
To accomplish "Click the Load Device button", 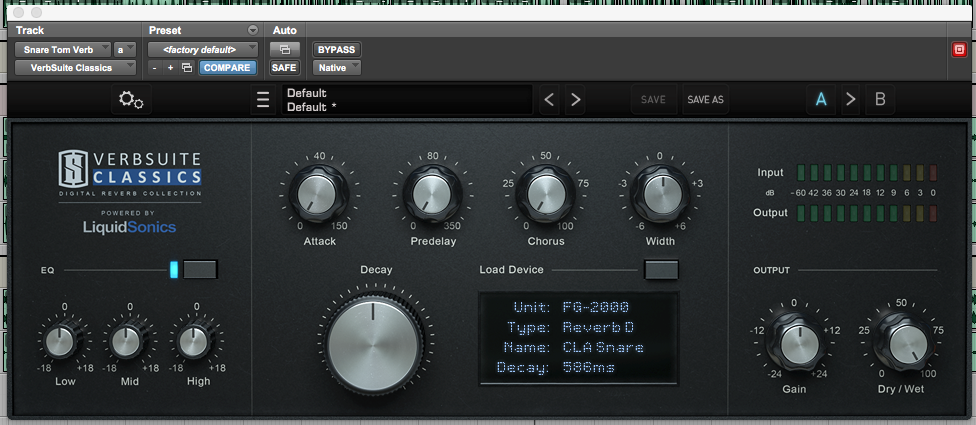I will click(662, 269).
